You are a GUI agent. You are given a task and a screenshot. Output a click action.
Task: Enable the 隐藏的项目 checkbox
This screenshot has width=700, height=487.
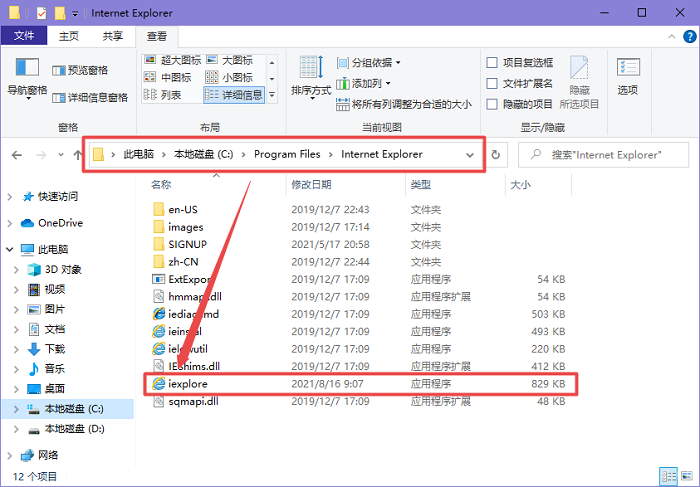coord(492,104)
